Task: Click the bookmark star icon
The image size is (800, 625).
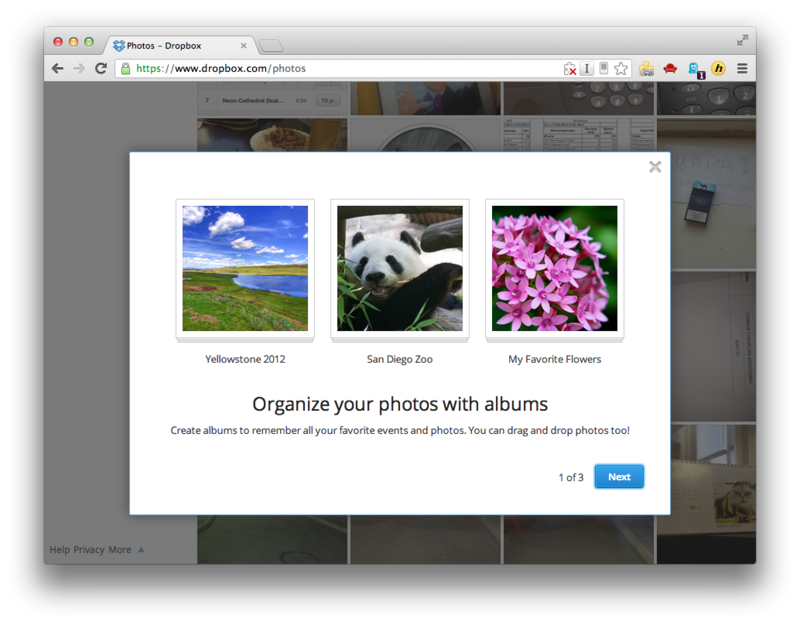Action: [x=621, y=68]
